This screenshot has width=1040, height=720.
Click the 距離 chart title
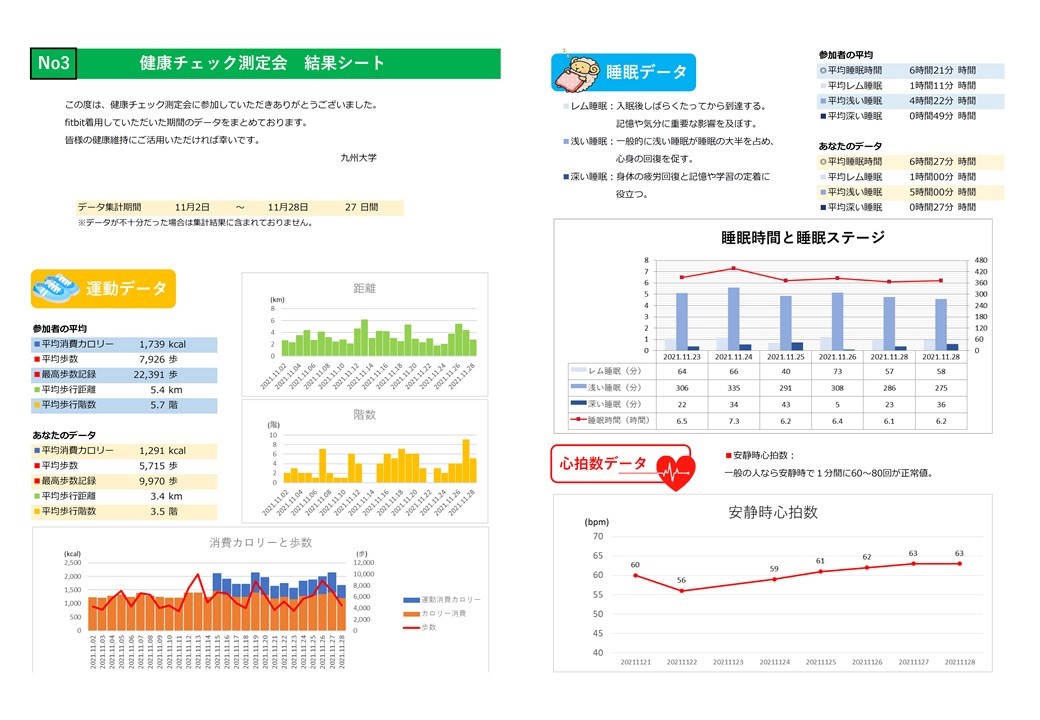click(x=366, y=286)
